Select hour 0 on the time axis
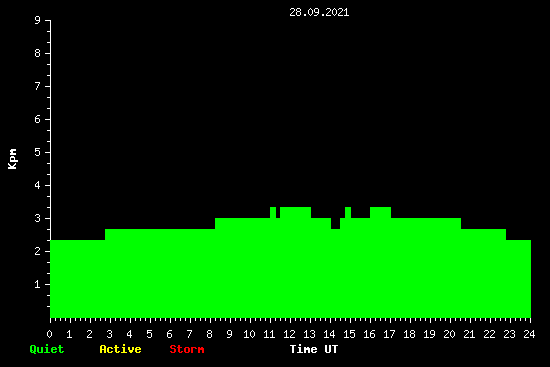 click(x=49, y=334)
